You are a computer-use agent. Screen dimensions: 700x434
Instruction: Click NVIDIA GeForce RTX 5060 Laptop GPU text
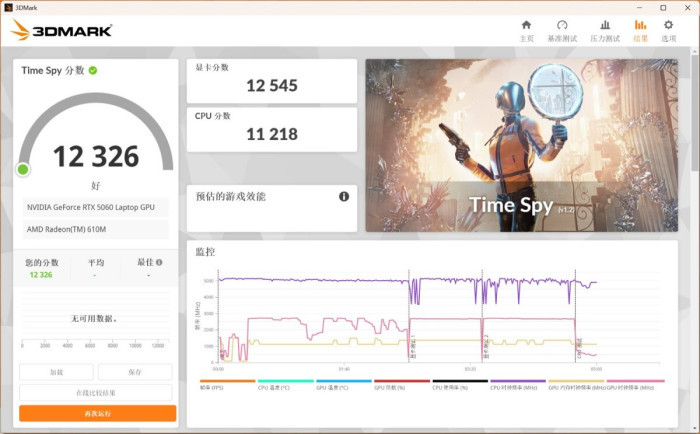pos(91,207)
